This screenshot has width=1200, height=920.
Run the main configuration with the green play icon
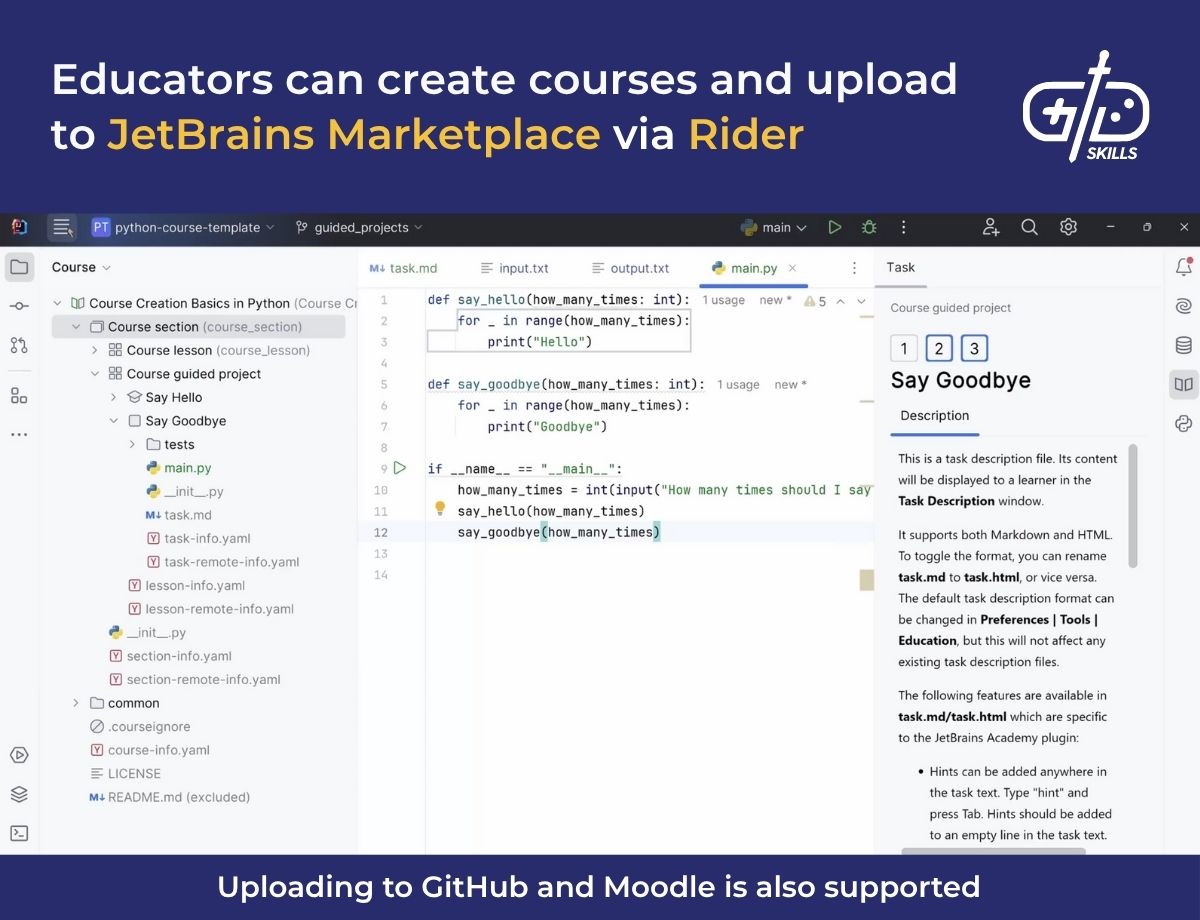click(x=835, y=227)
